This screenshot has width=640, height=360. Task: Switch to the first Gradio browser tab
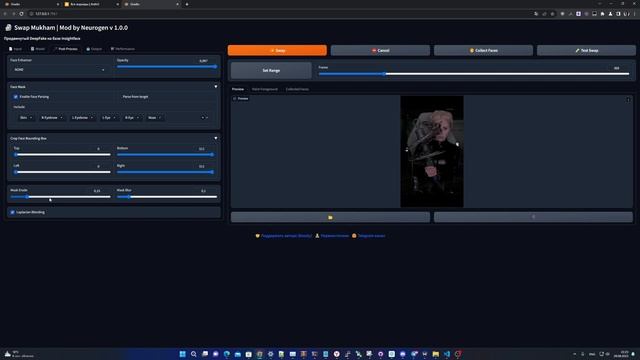[x=32, y=4]
